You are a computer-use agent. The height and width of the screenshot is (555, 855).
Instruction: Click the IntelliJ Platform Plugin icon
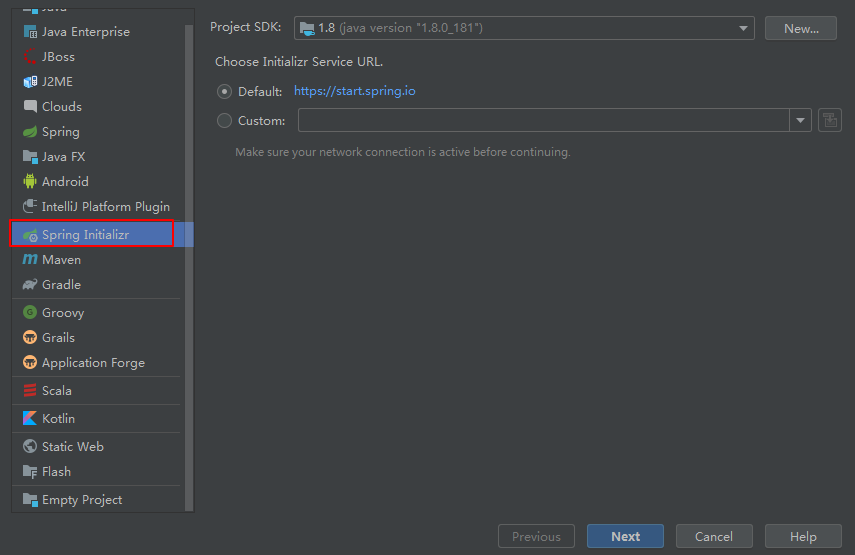click(30, 207)
